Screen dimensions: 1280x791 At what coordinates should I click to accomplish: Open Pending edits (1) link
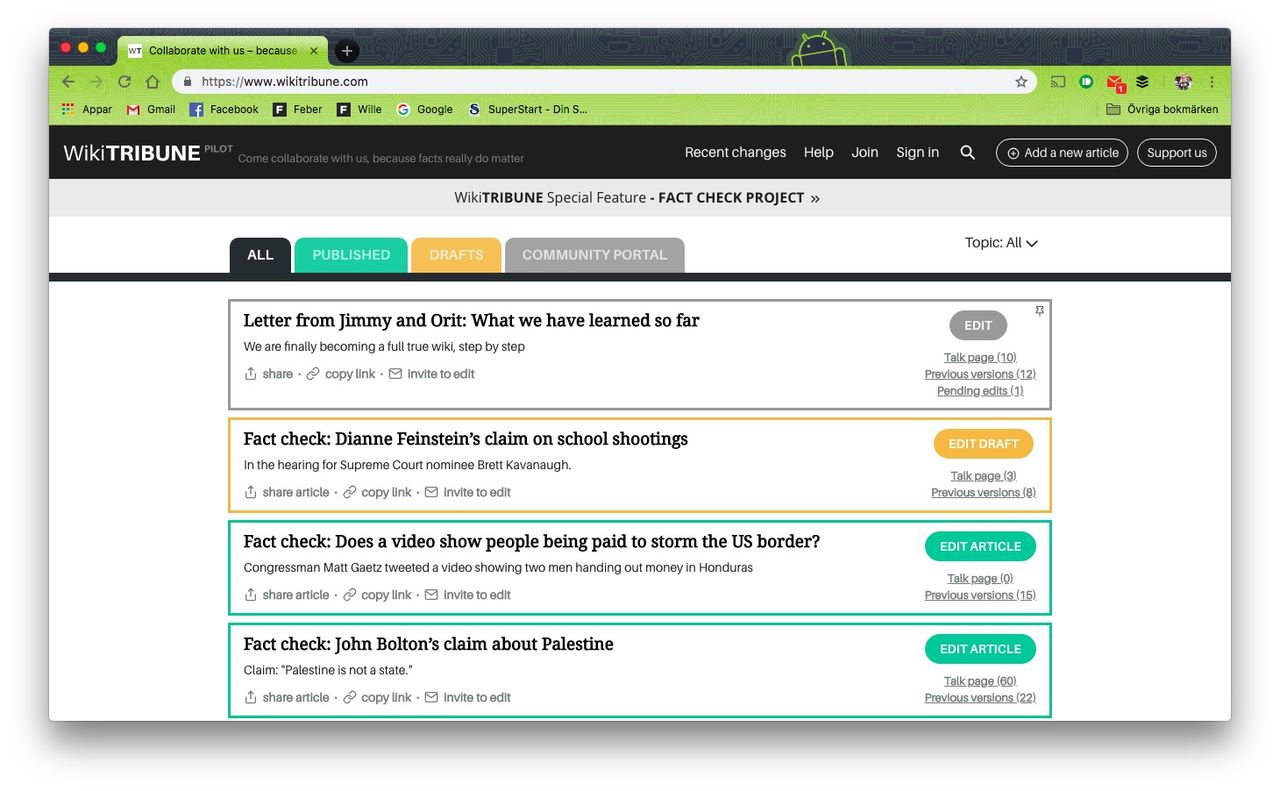pos(980,391)
